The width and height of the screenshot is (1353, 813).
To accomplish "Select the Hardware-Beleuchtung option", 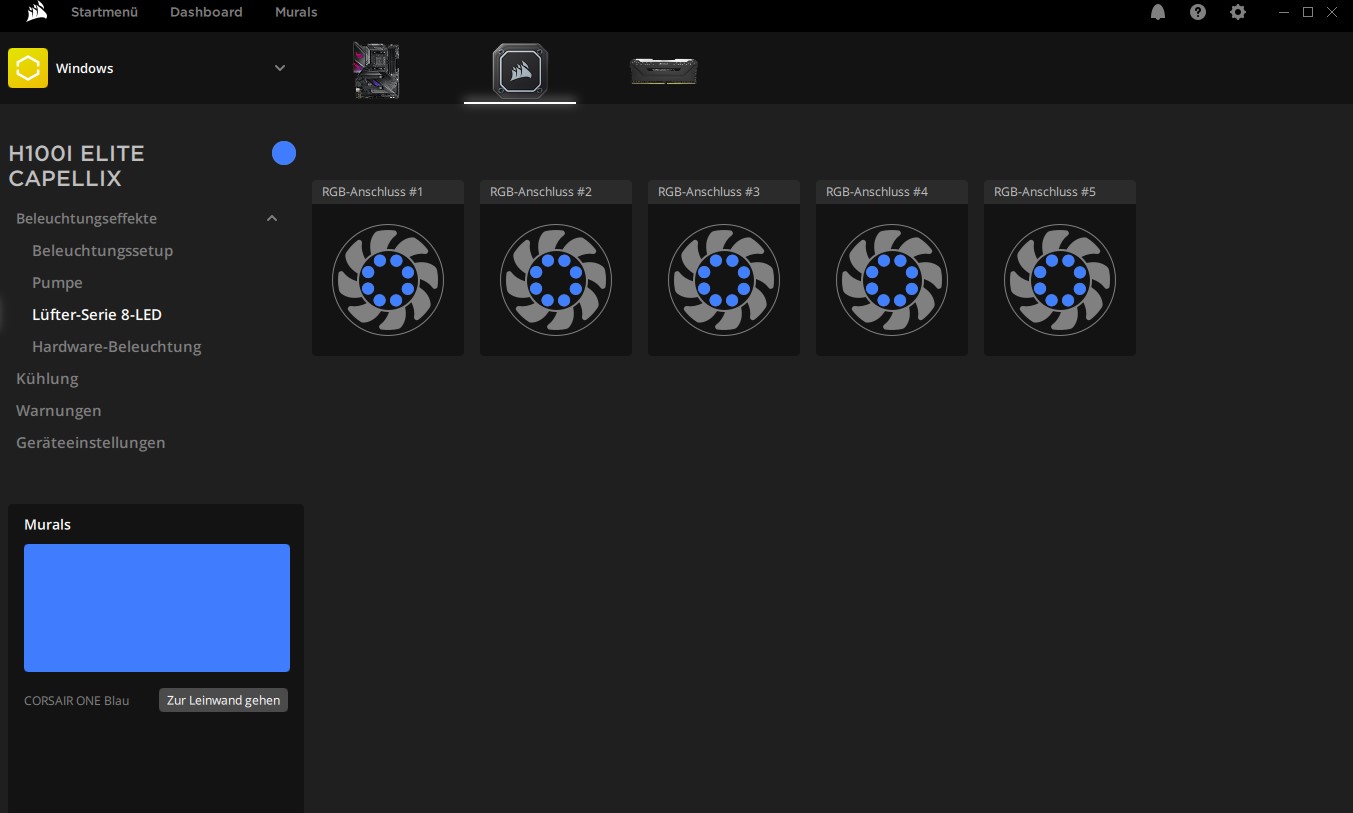I will pos(117,346).
